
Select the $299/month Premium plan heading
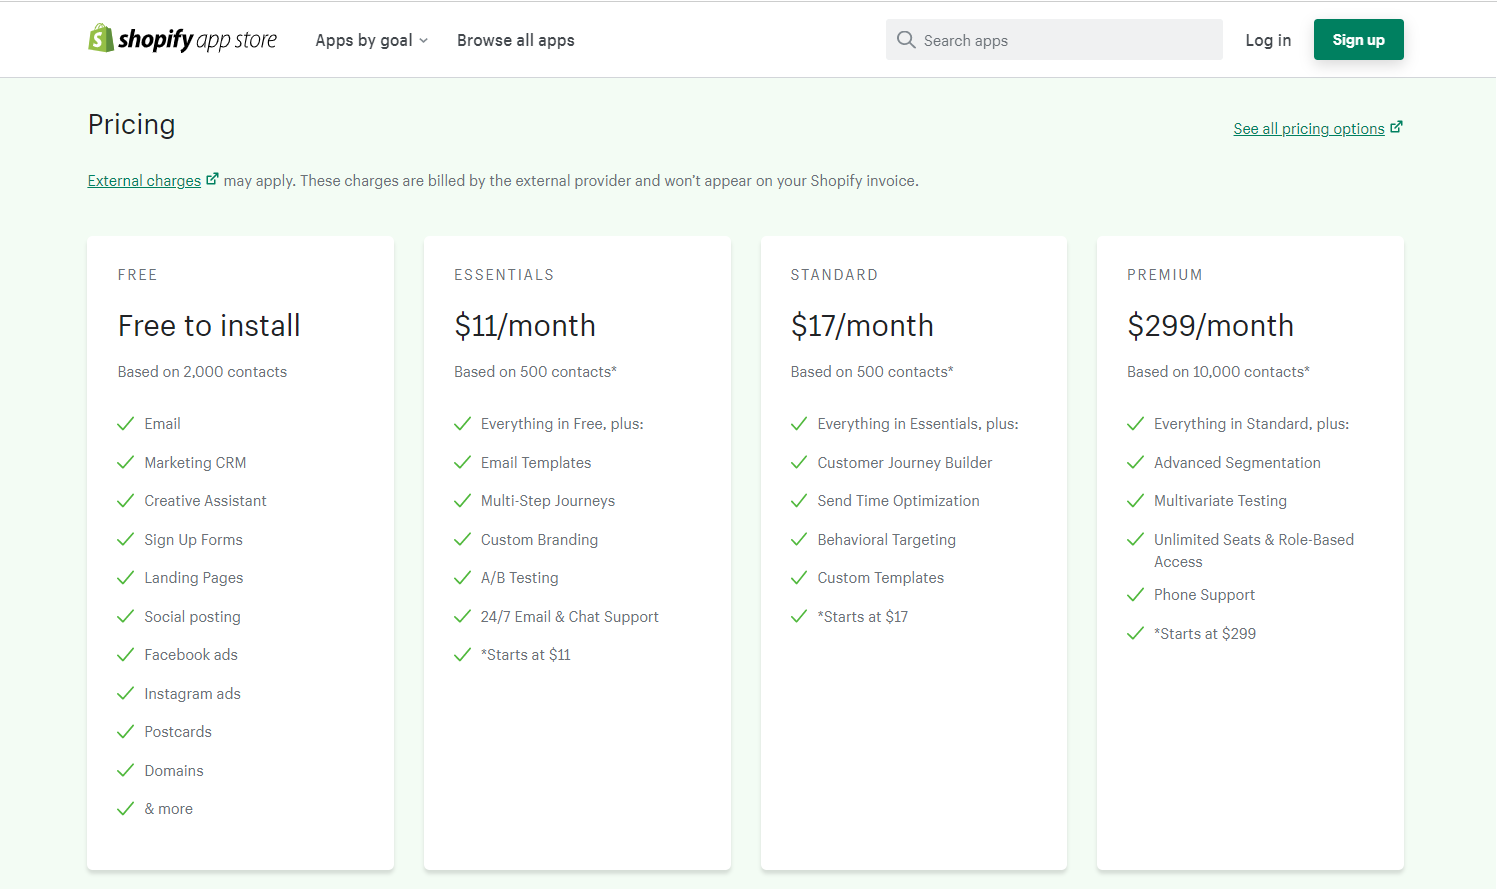[1210, 325]
